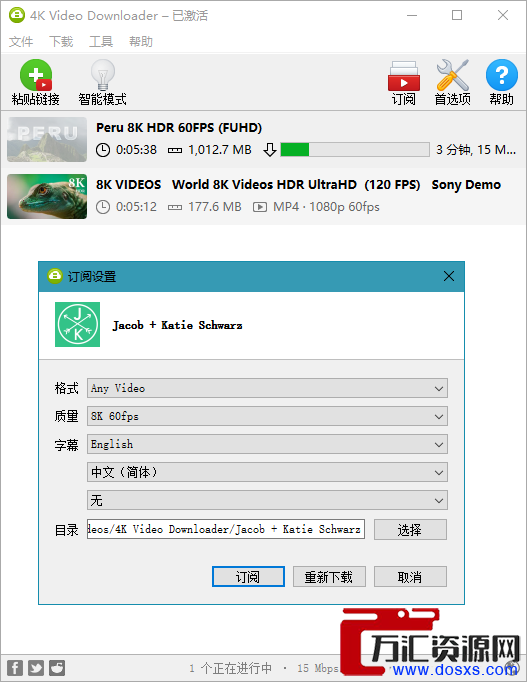
Task: Click the Jacob + Katie Schwarz channel avatar
Action: pyautogui.click(x=77, y=324)
